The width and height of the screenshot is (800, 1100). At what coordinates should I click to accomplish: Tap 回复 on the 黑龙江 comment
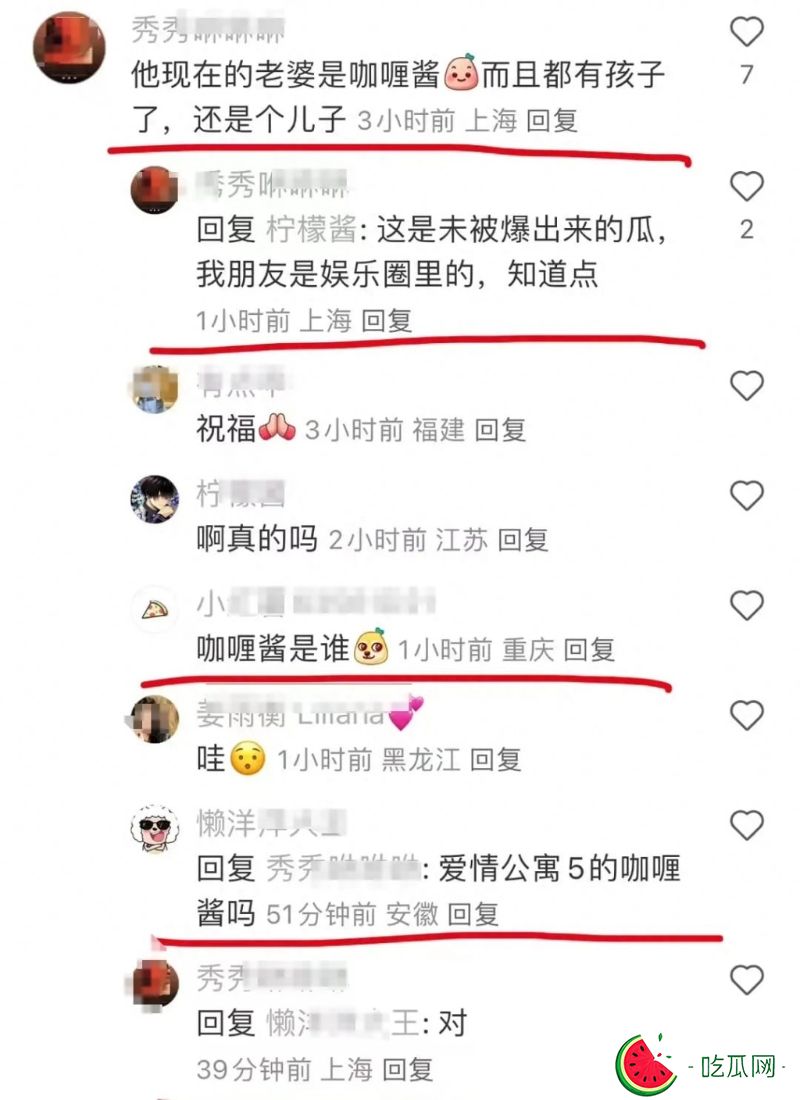(495, 760)
